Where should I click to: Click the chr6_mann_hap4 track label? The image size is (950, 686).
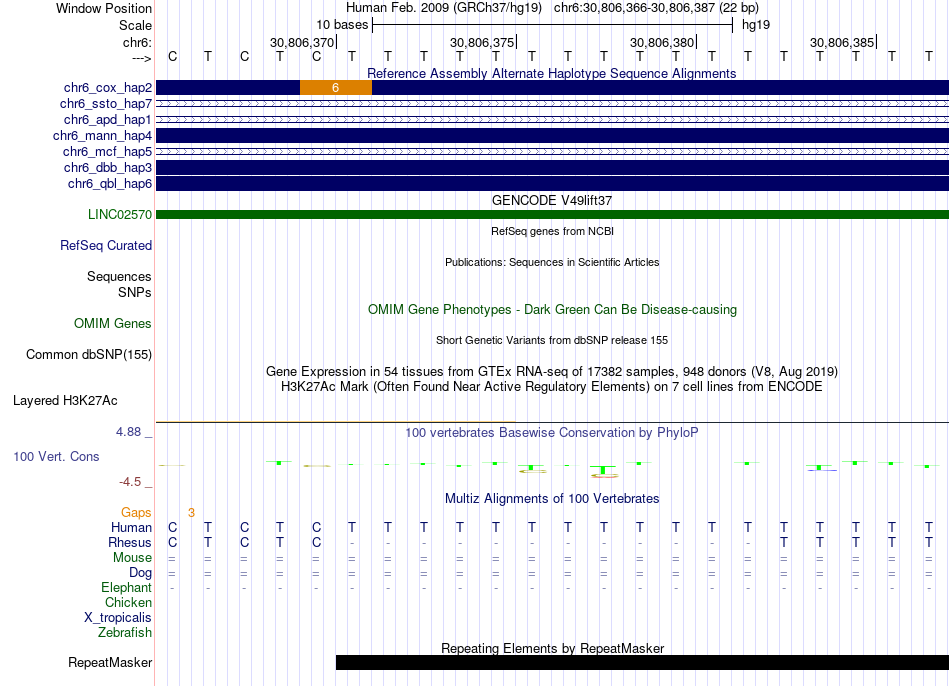(102, 136)
